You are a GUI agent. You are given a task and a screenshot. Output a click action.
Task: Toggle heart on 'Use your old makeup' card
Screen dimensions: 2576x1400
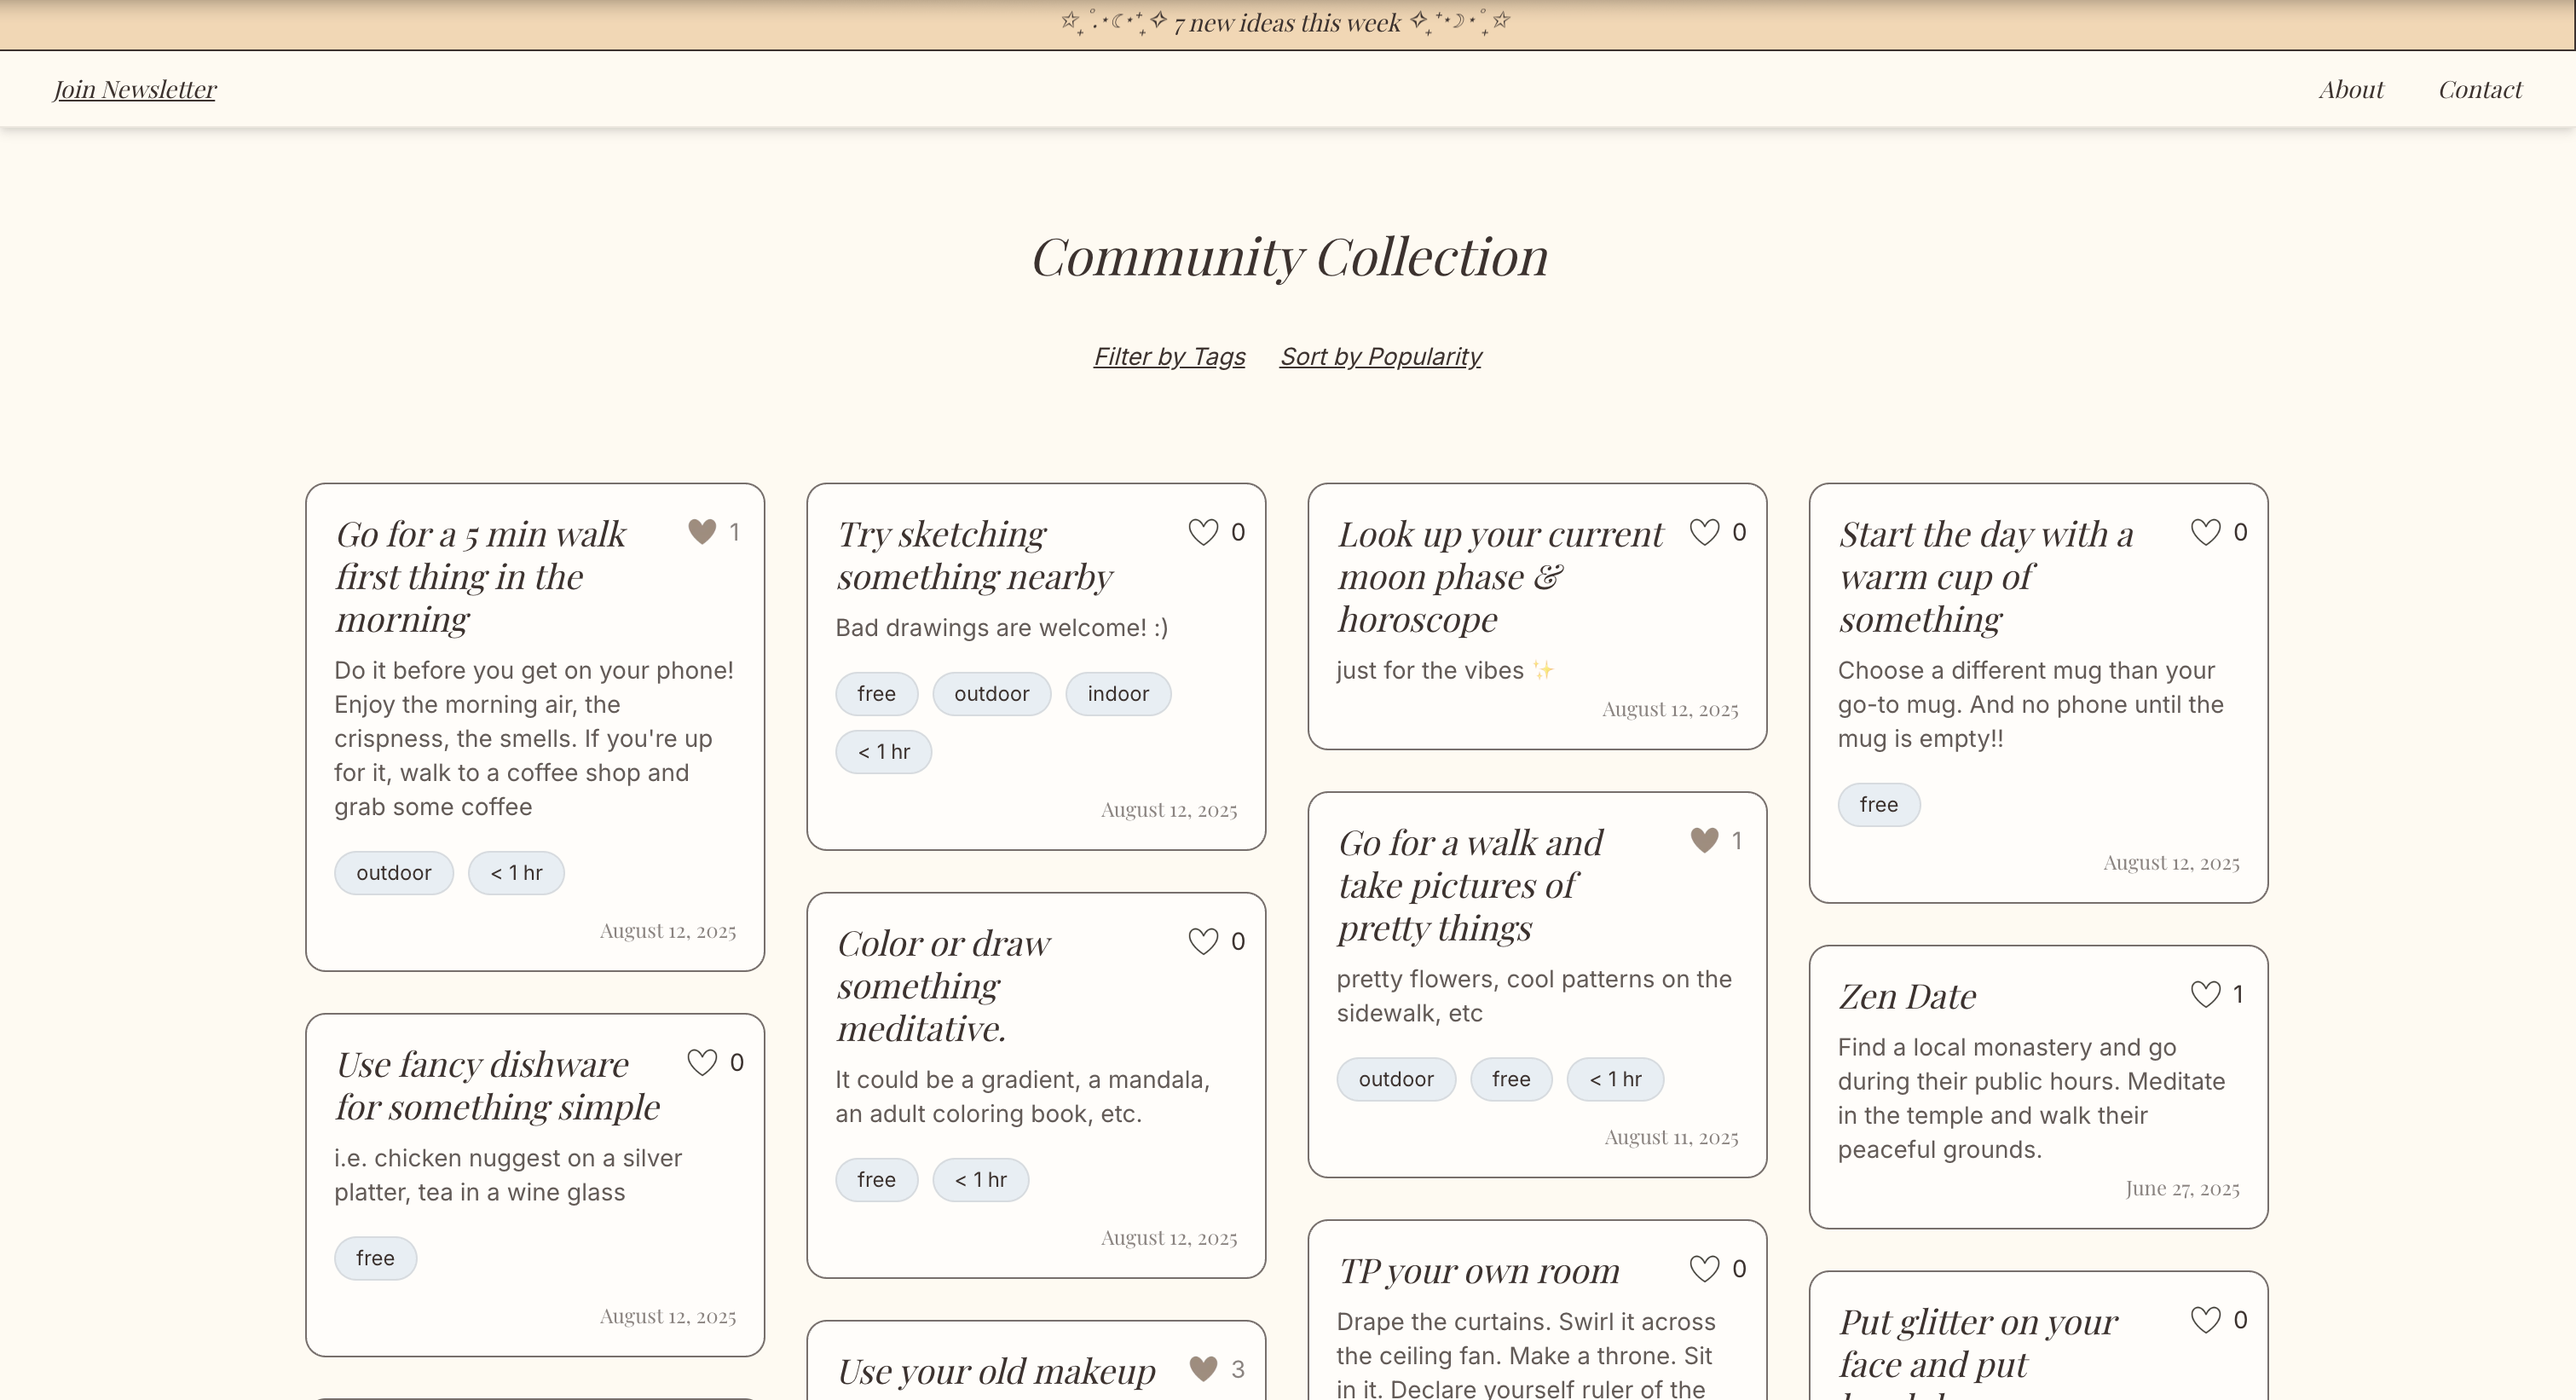1203,1368
